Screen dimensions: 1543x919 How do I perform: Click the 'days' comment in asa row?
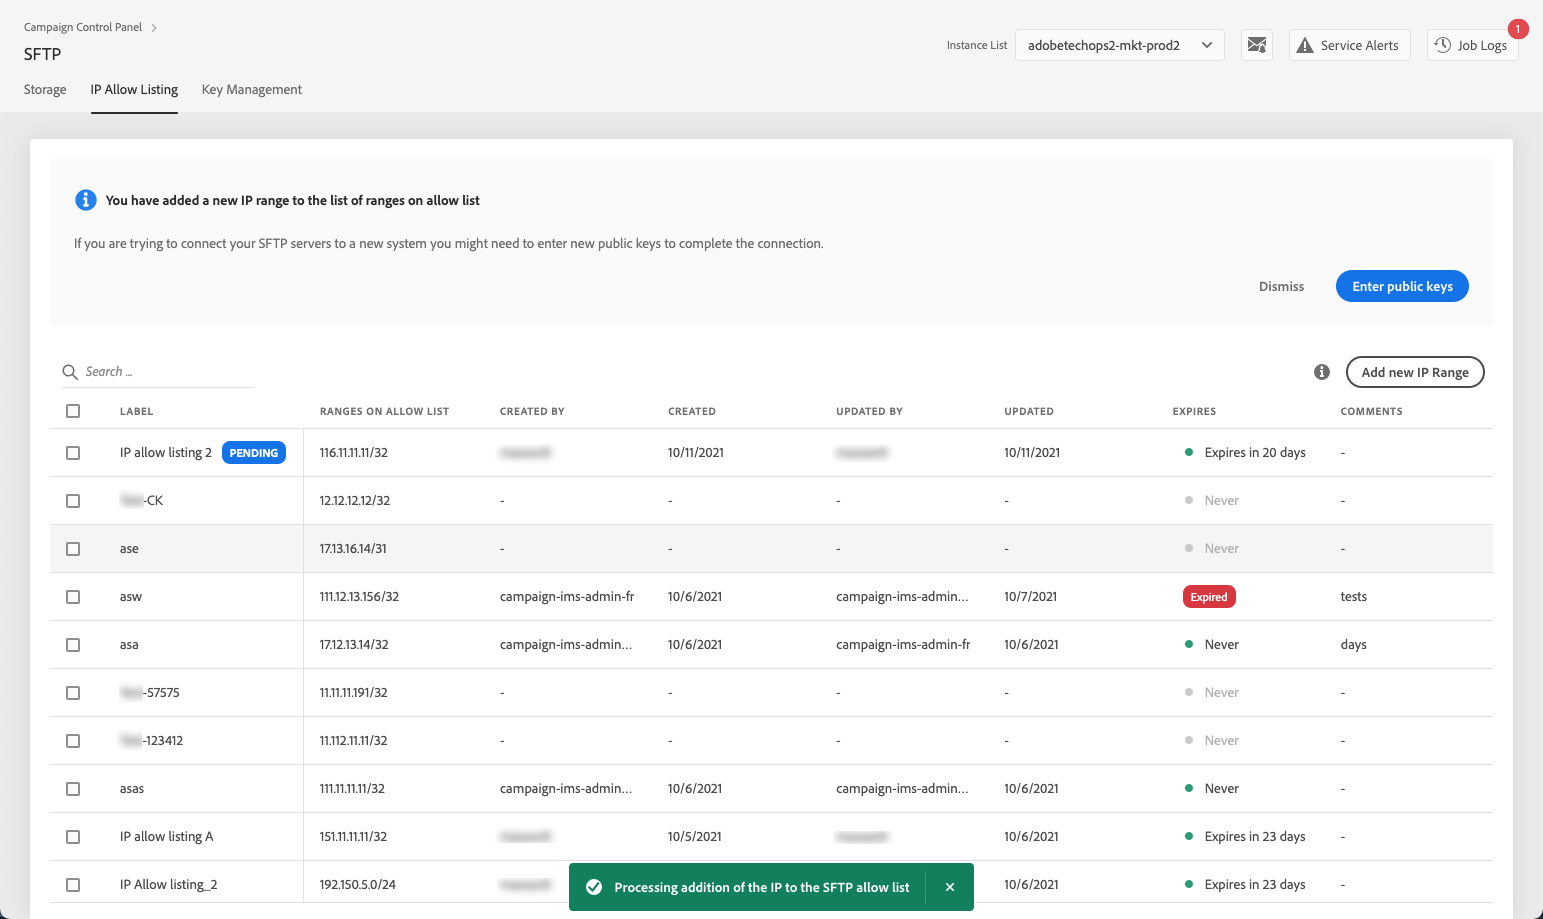coord(1353,645)
